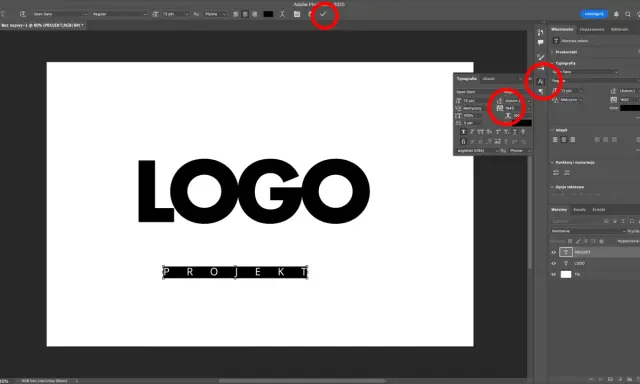
Task: Toggle Faux Bold in the floating Typografia panel
Action: 463,132
